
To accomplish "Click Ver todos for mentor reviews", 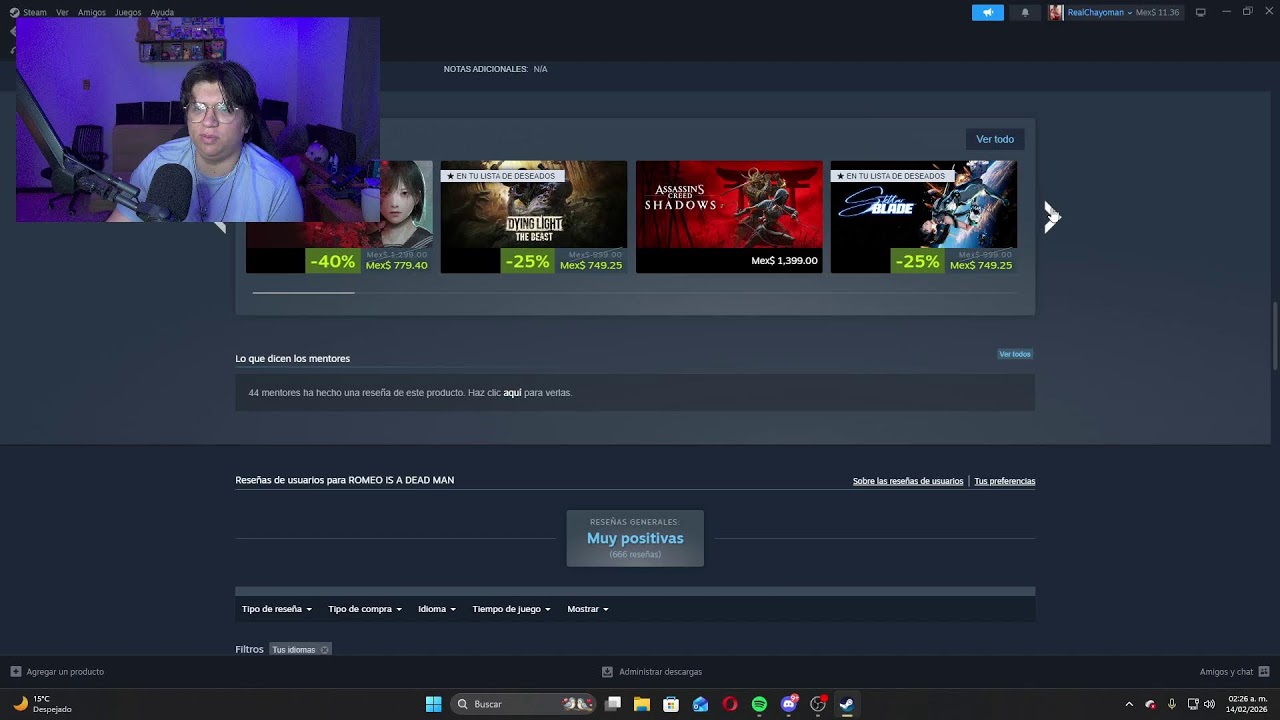I will [1015, 354].
